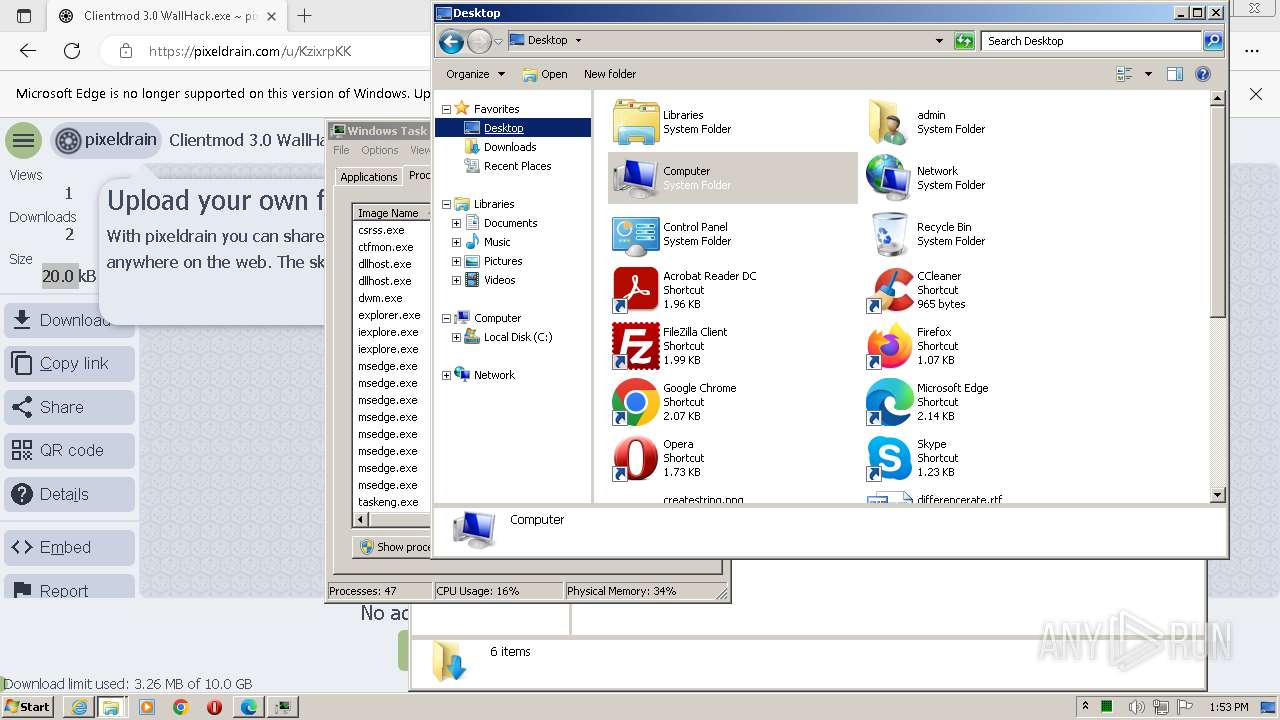Click Open in the Explorer toolbar
Viewport: 1280px width, 720px height.
(x=545, y=74)
